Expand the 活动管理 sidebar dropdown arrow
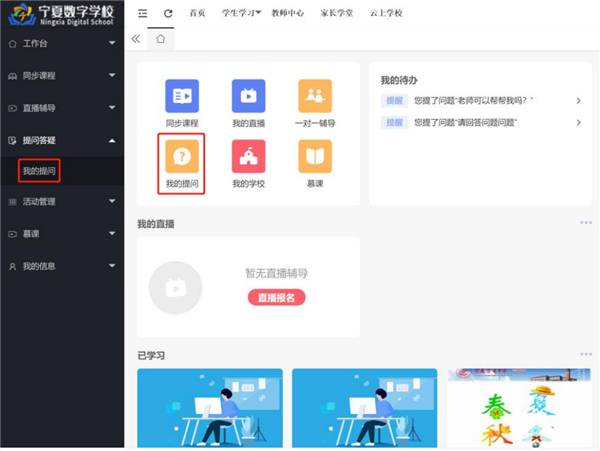 112,201
